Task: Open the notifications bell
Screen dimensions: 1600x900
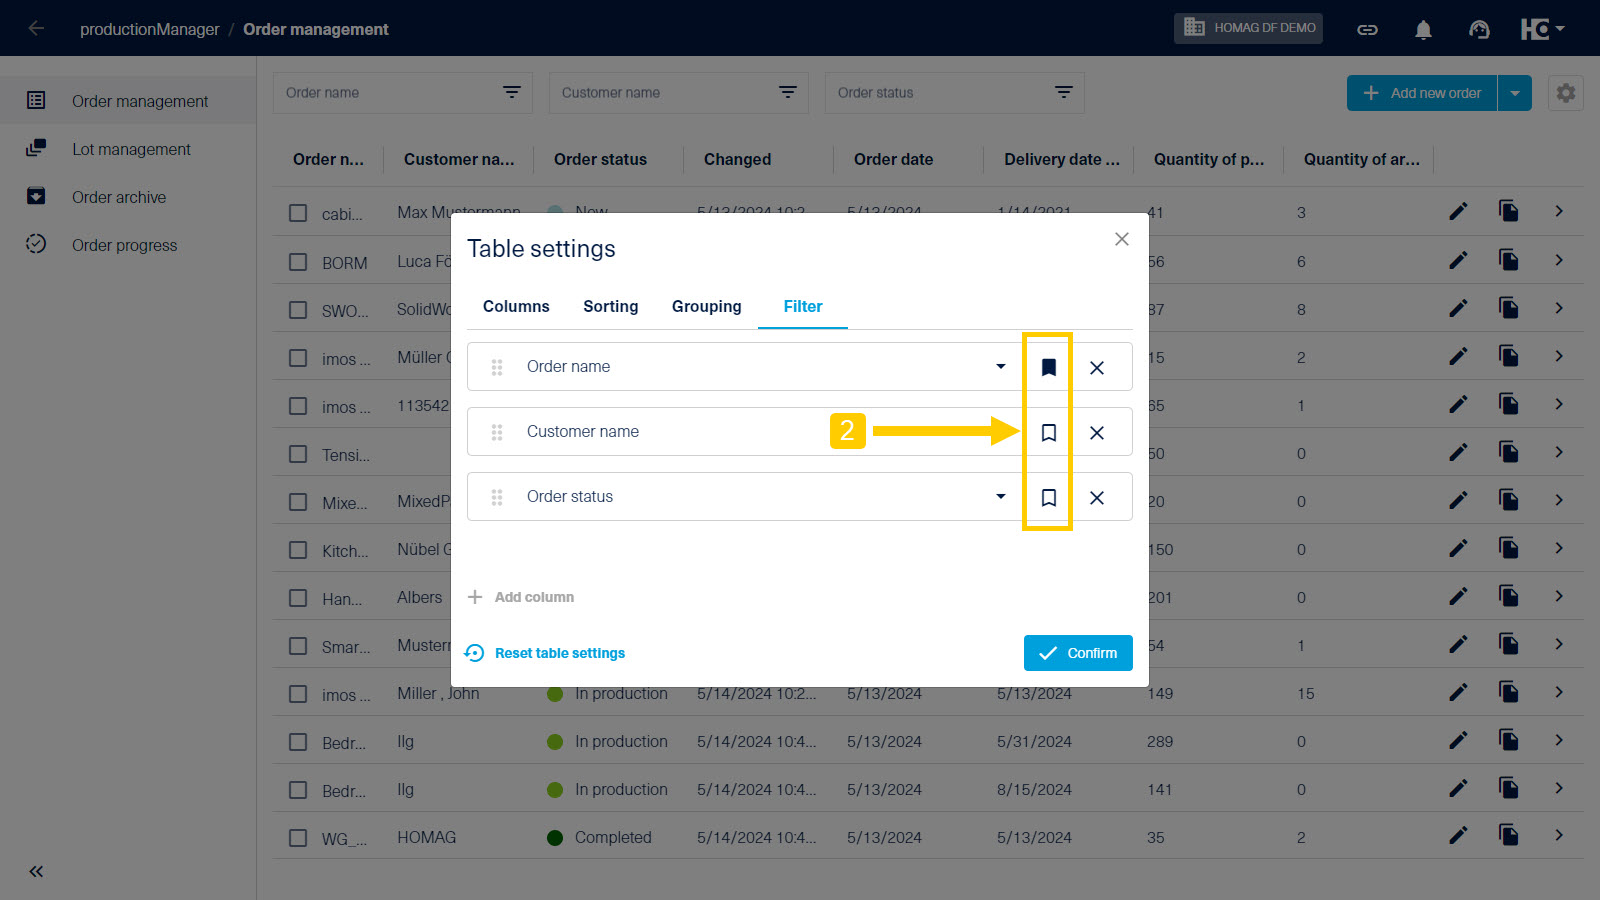Action: (x=1422, y=28)
